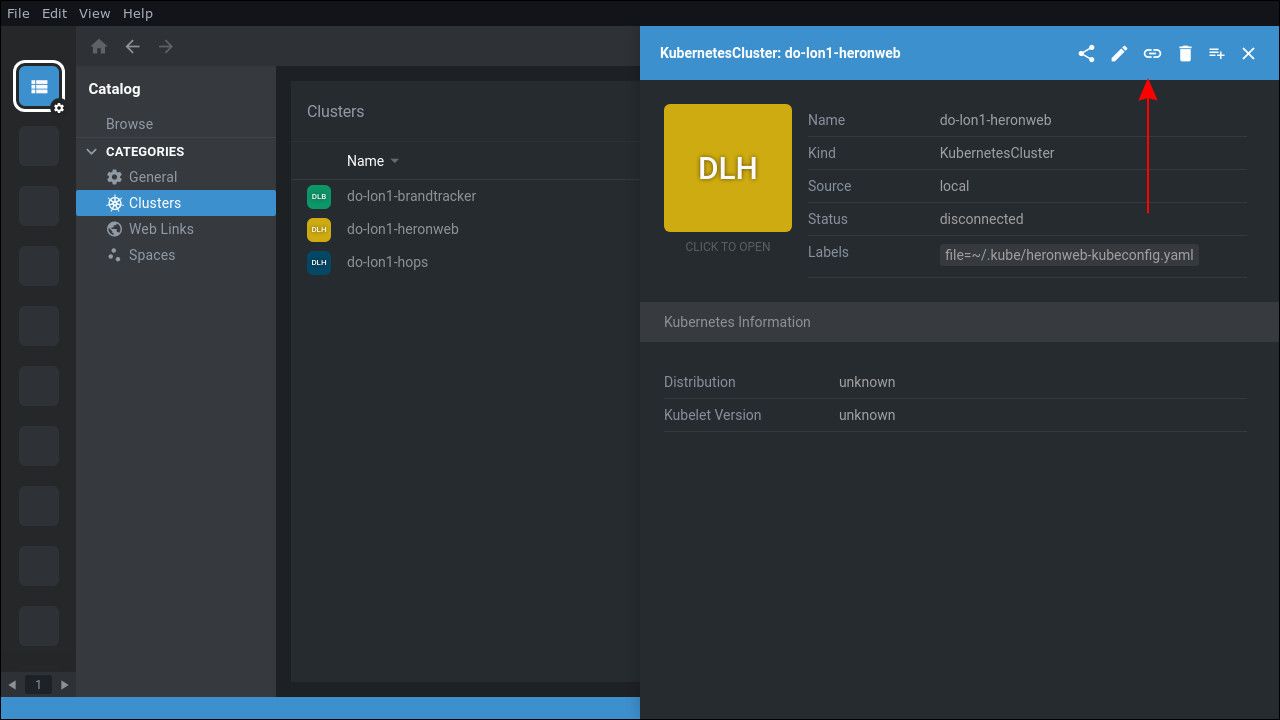The height and width of the screenshot is (720, 1280).
Task: Click the heronweb-kubeconfig.yaml file label
Action: point(1068,254)
